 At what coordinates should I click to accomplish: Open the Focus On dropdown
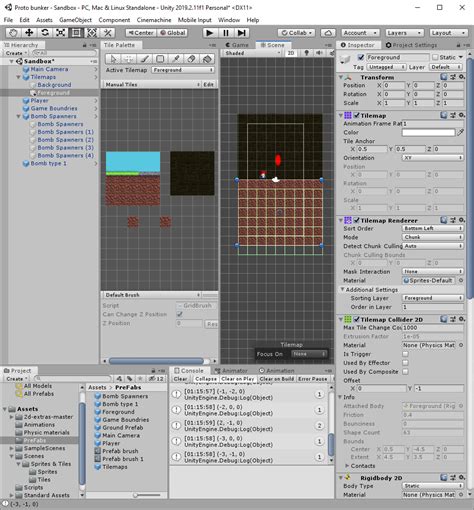coord(309,354)
